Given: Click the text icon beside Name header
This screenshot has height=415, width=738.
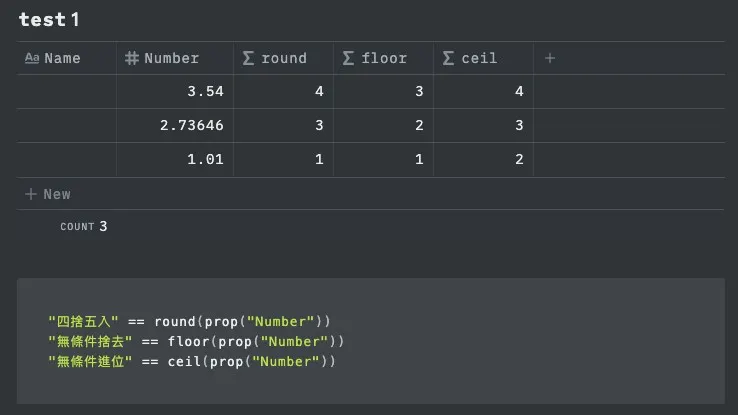Looking at the screenshot, I should 31,58.
